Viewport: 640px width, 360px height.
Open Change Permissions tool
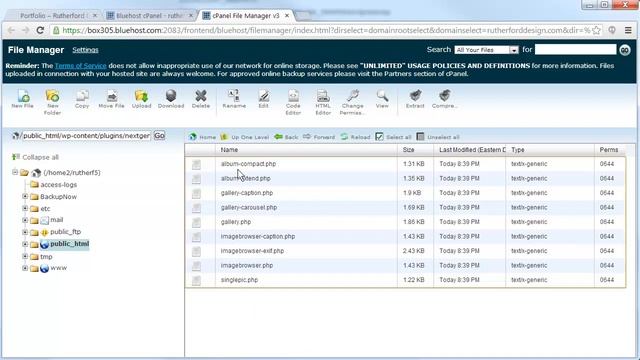click(x=353, y=102)
